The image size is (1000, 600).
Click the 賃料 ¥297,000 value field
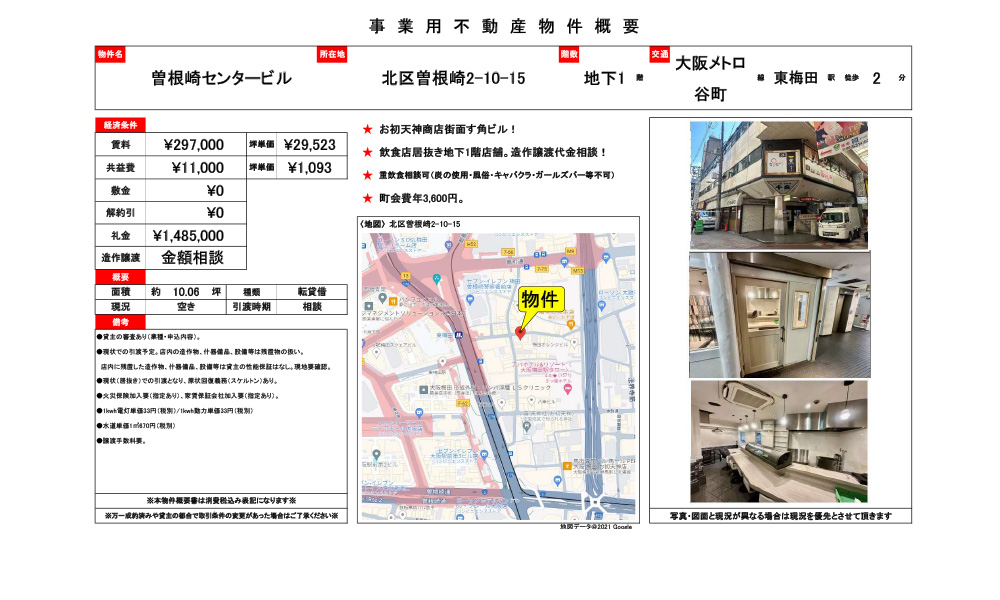(193, 145)
